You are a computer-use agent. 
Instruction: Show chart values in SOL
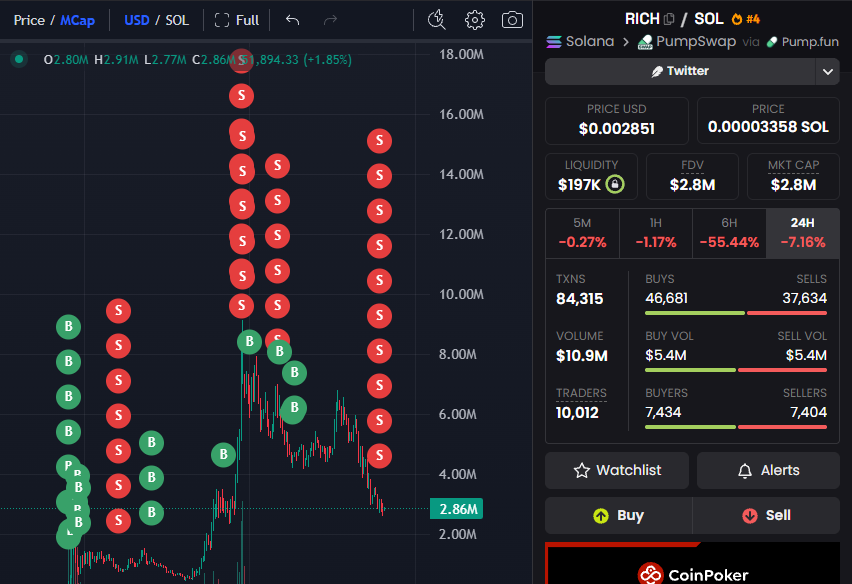point(177,20)
